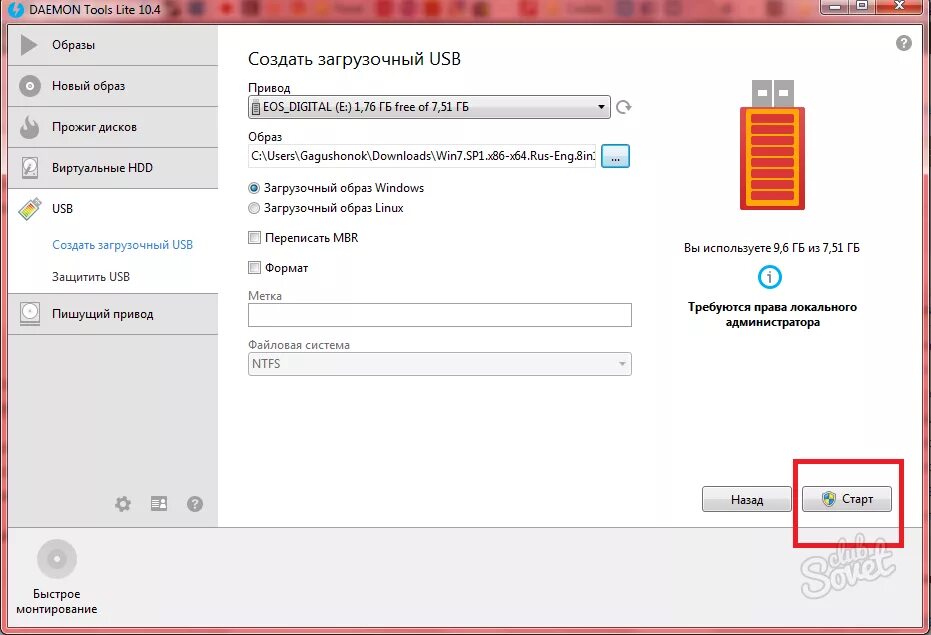Open the Пишущий привод section
The image size is (931, 635).
tap(113, 314)
